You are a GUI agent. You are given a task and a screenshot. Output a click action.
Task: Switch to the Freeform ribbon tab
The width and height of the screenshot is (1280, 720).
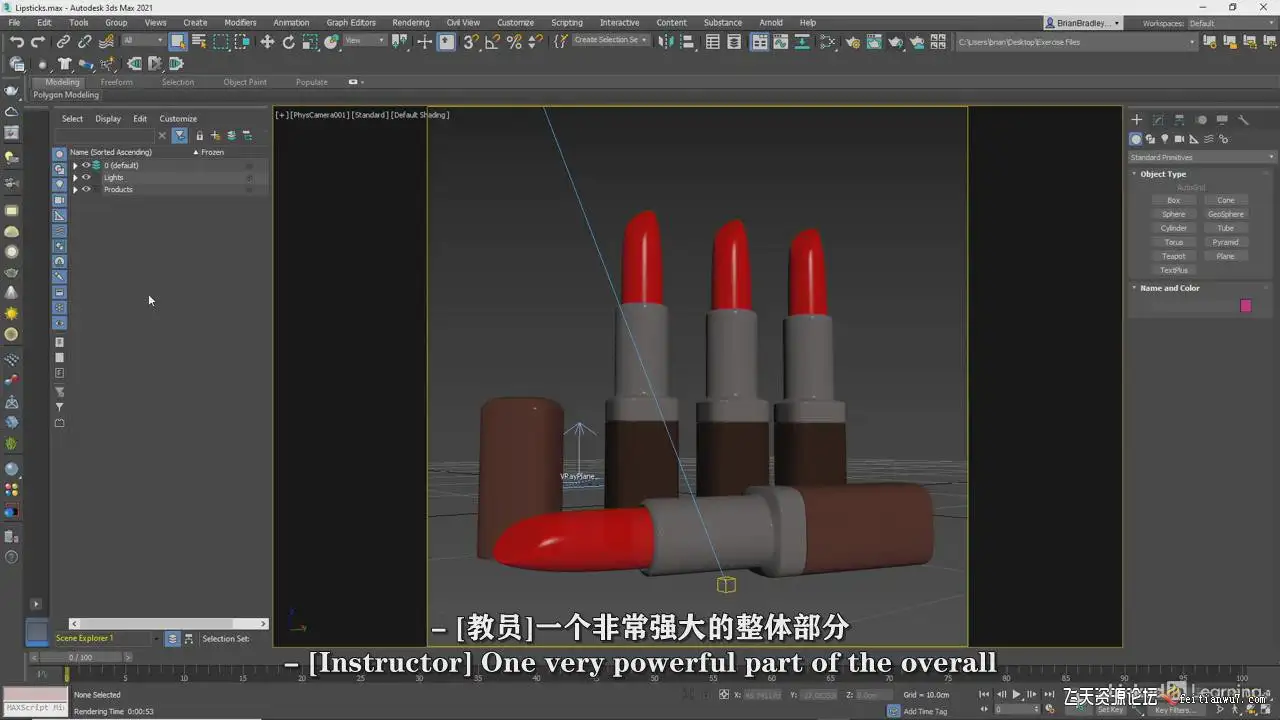coord(117,82)
